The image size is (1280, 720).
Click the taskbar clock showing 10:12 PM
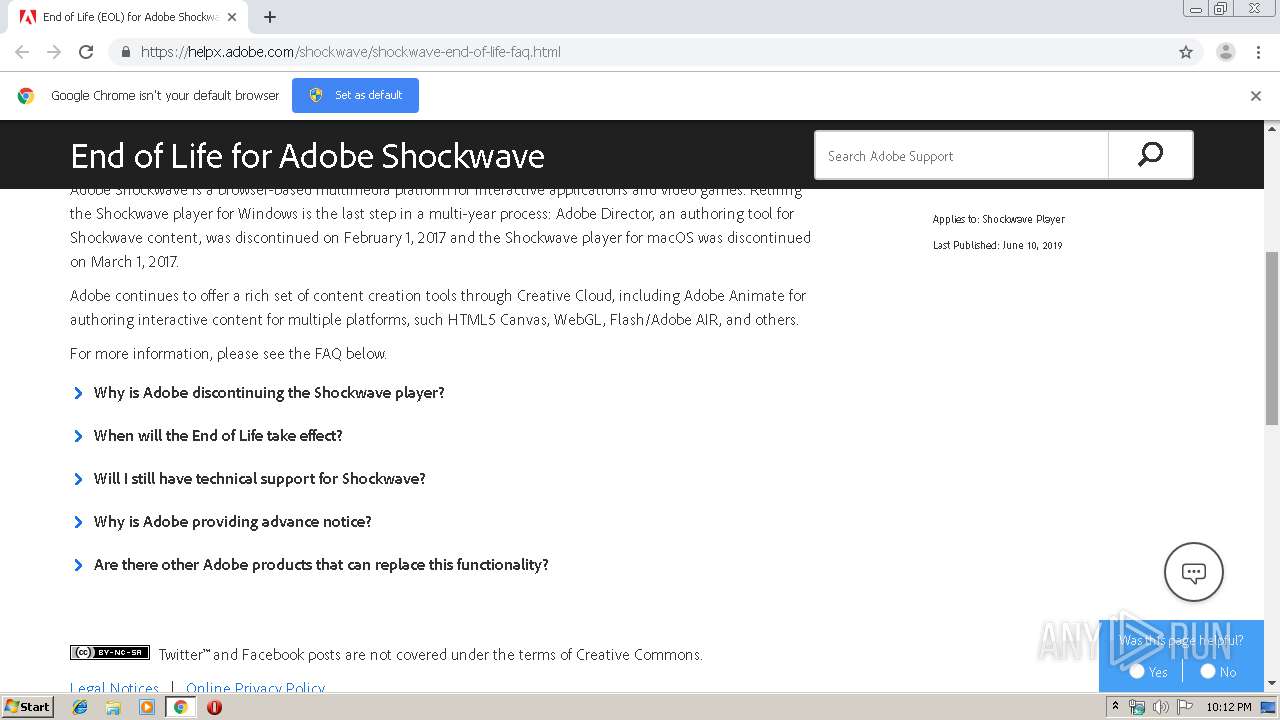[x=1229, y=707]
